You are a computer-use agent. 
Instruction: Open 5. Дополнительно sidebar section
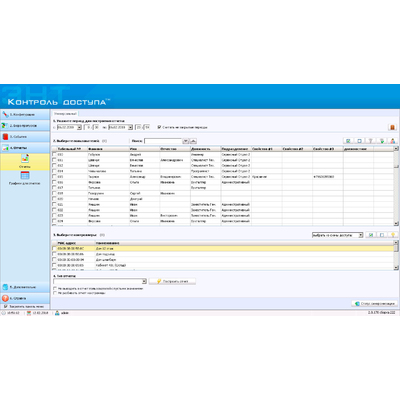tap(25, 287)
